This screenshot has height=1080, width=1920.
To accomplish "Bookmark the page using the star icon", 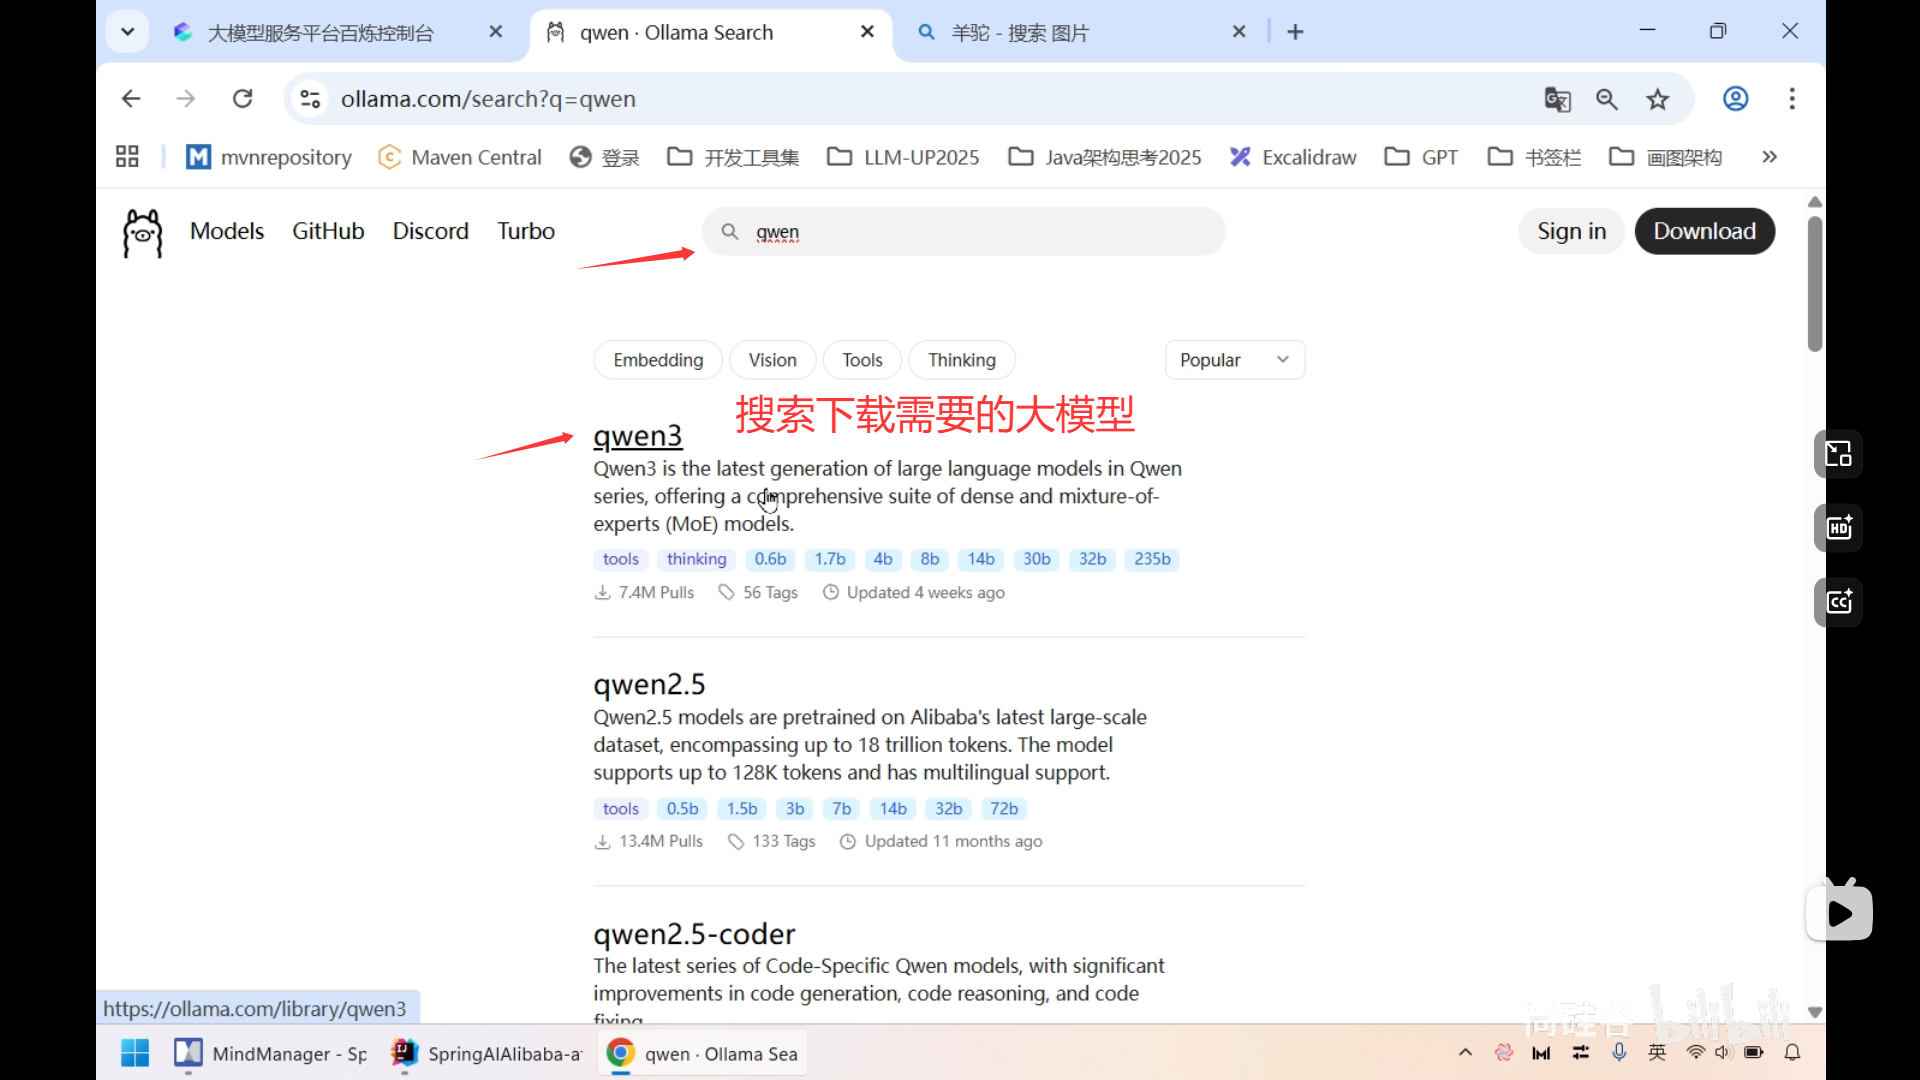I will (x=1657, y=99).
